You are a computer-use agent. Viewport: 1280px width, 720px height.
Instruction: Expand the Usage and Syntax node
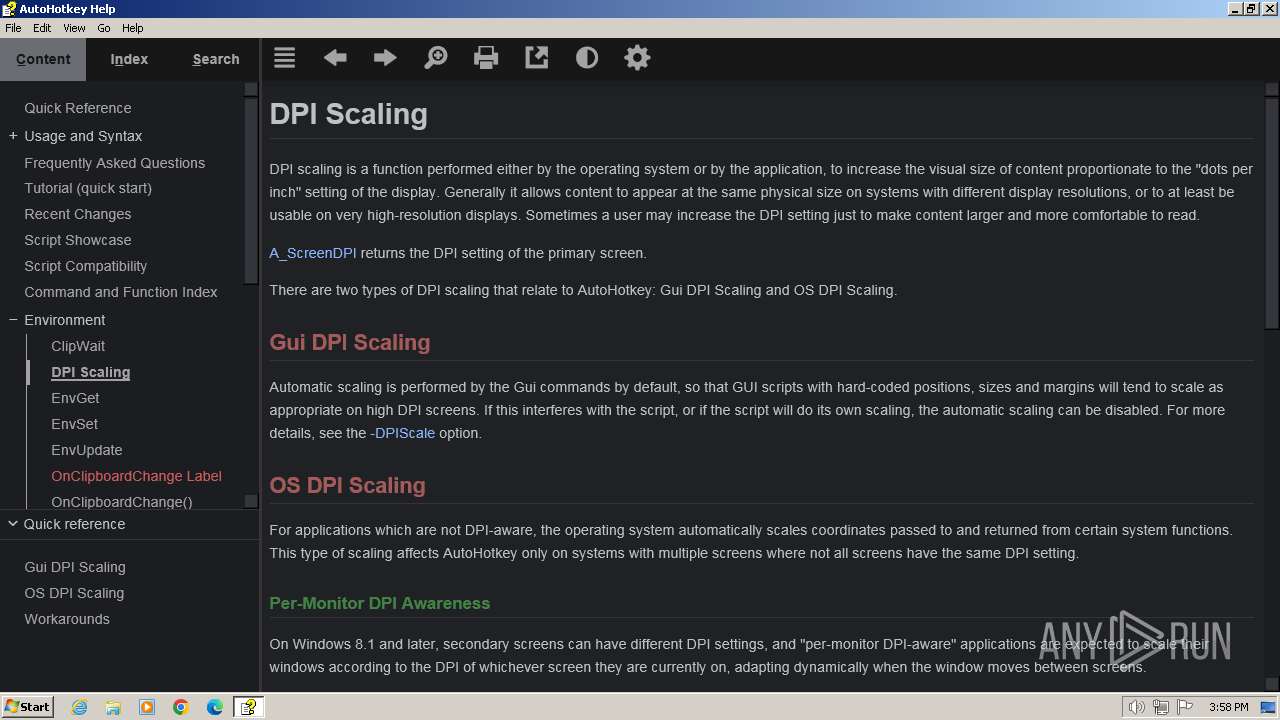[13, 136]
